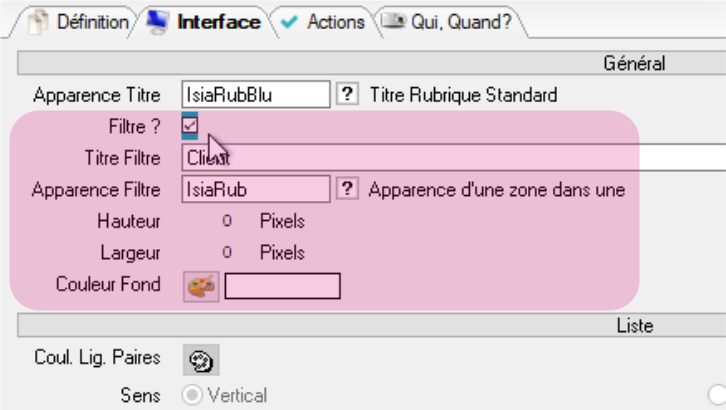Switch to the Définition tab

point(80,21)
